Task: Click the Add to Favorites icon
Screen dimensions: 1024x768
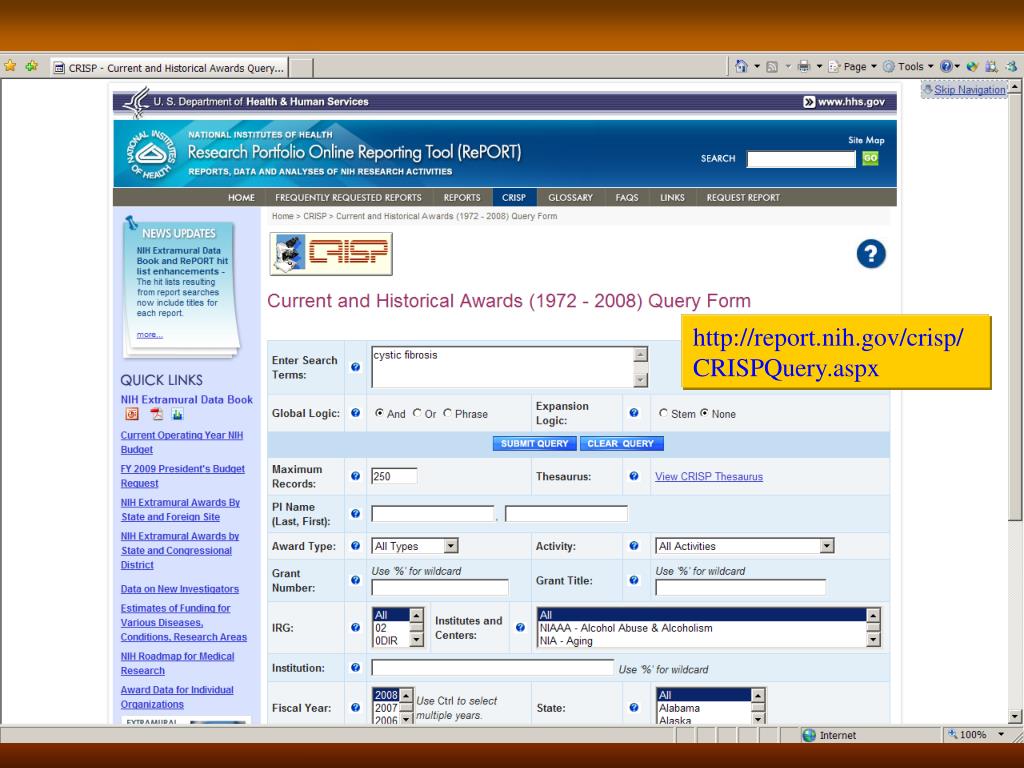Action: tap(31, 66)
